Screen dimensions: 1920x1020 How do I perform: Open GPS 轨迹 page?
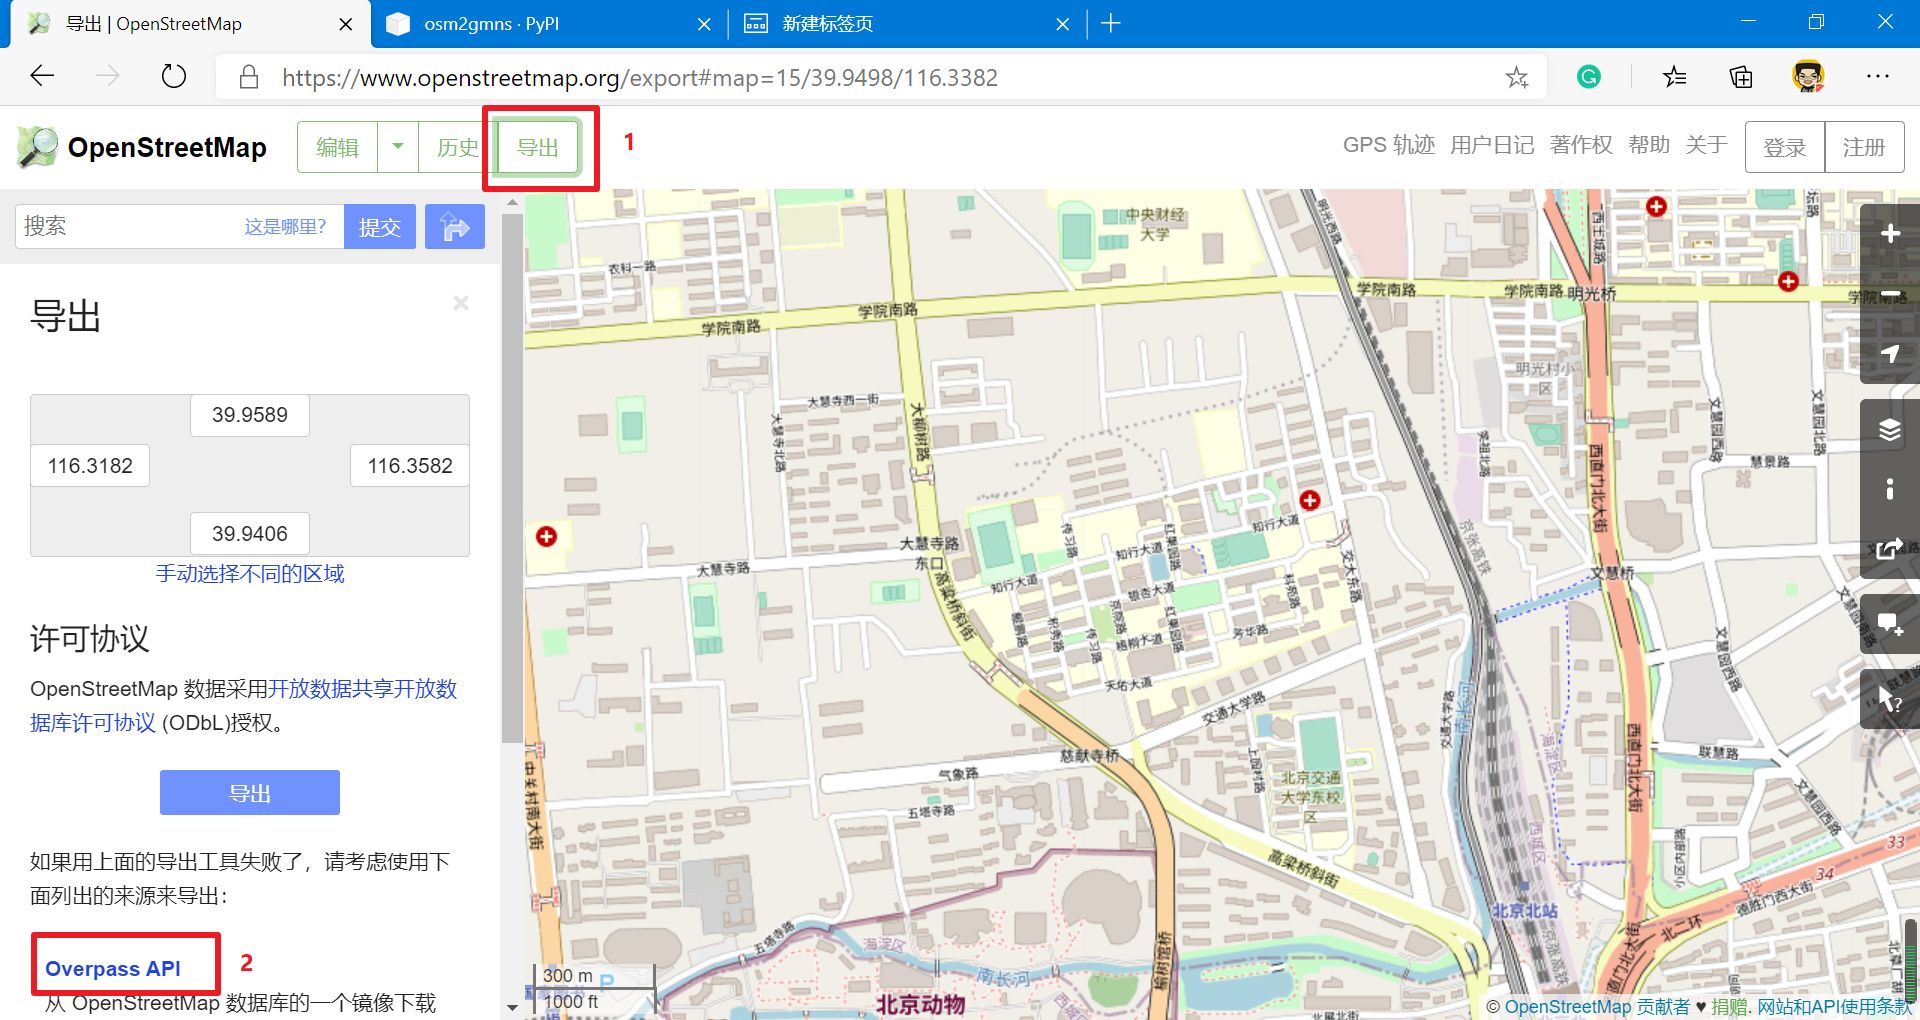tap(1388, 145)
